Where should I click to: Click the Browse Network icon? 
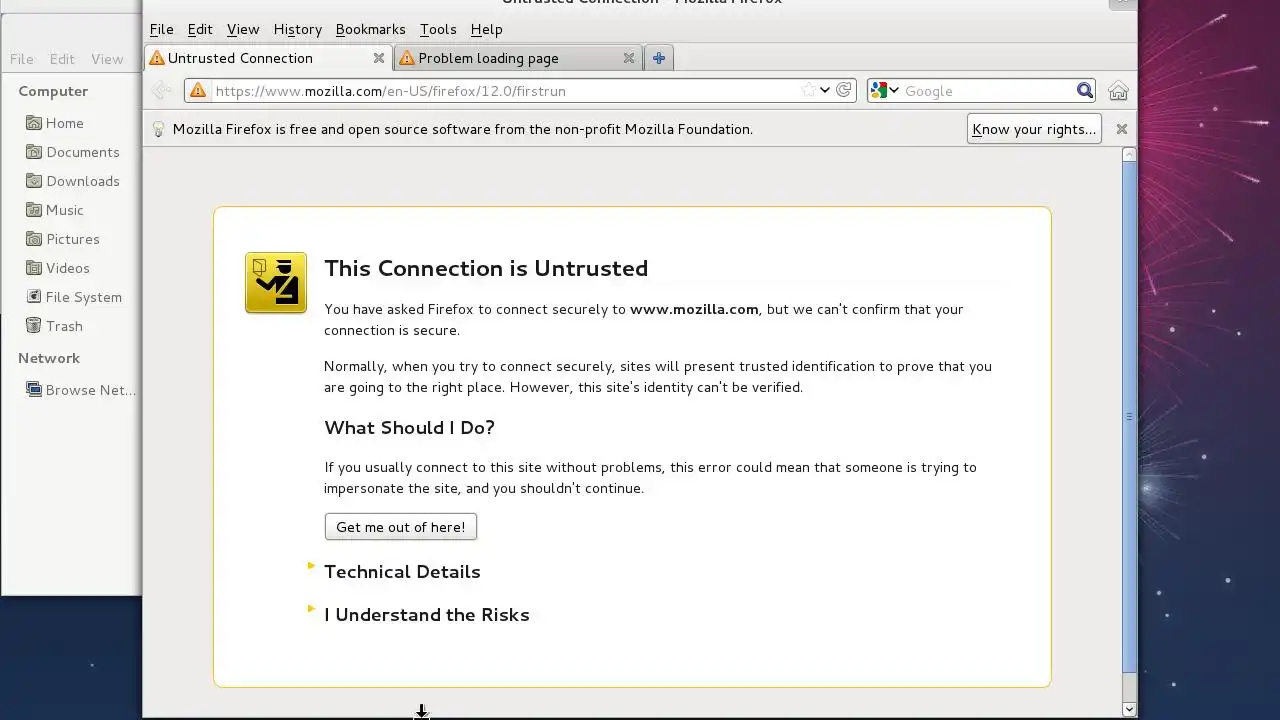coord(34,390)
